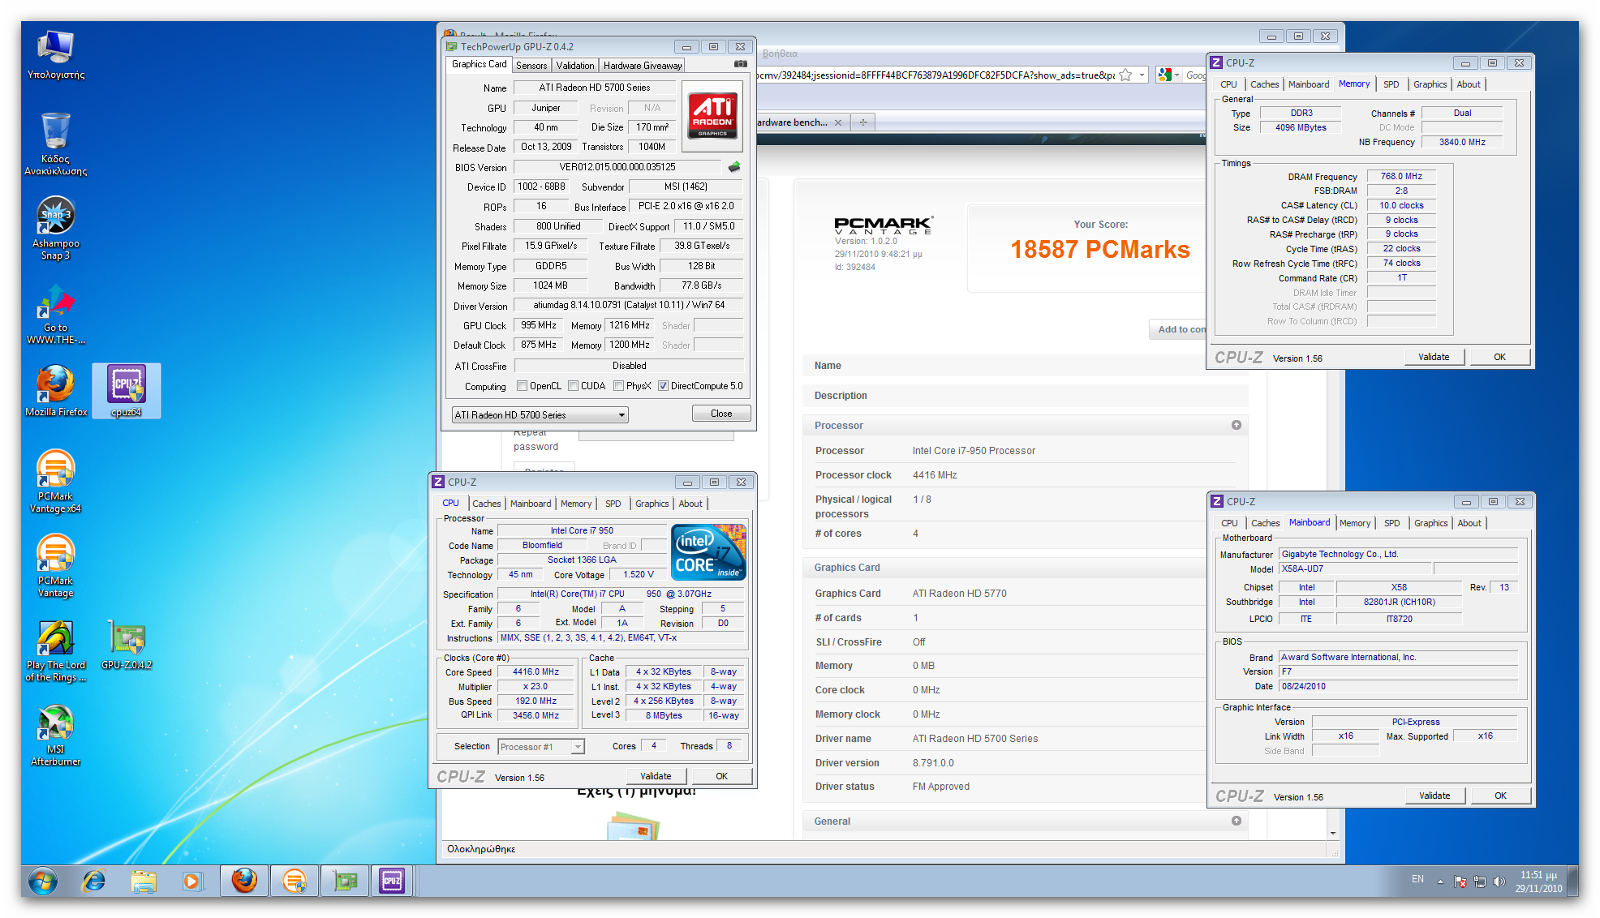Click the GPU-Z BIOS save chip icon

click(x=734, y=167)
